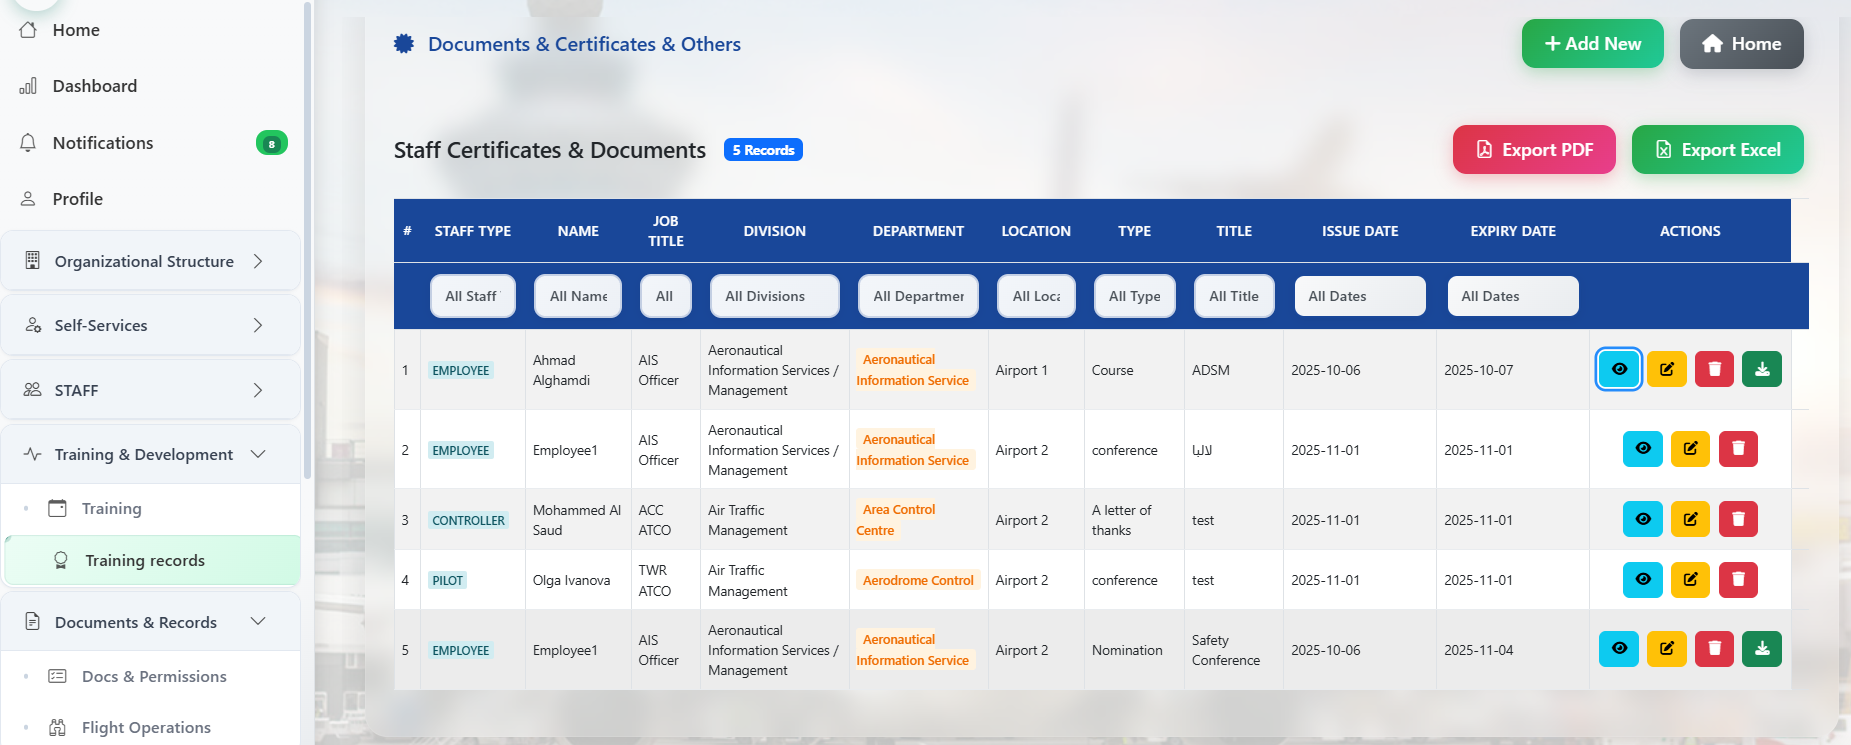View Ahmad Alghamdi's certificate with eye icon
The image size is (1851, 745).
pos(1619,369)
